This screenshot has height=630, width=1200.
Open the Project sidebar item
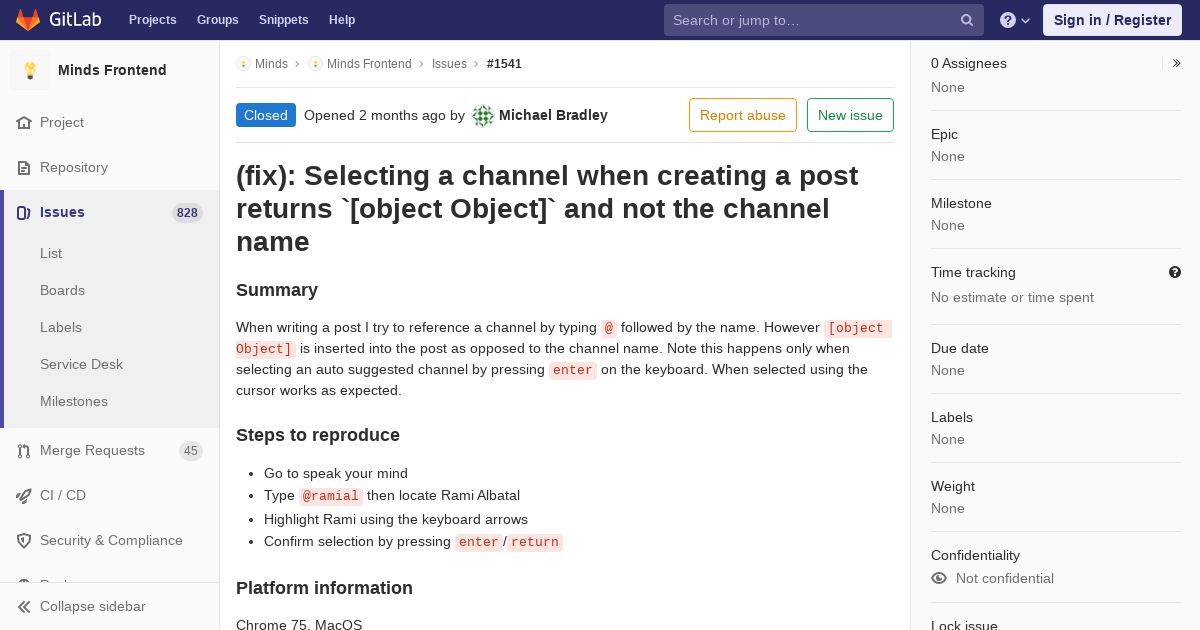[x=110, y=123]
